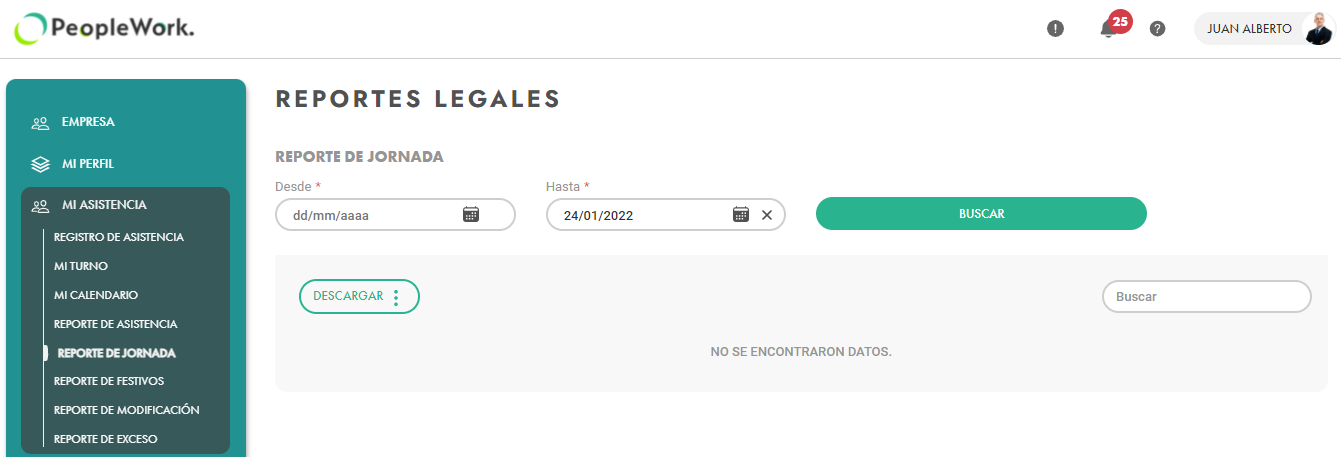Click the Buscar search text box
The height and width of the screenshot is (457, 1341).
(1206, 297)
